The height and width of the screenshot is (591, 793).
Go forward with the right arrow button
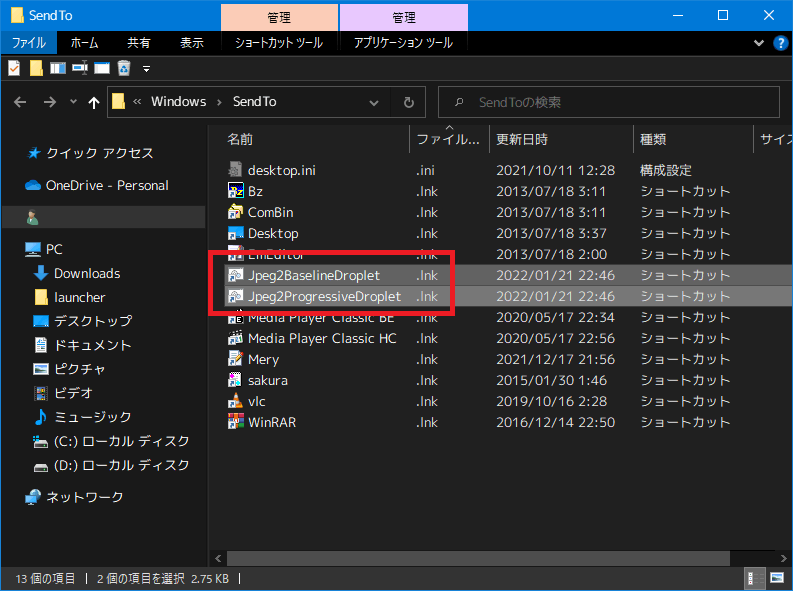tap(50, 102)
